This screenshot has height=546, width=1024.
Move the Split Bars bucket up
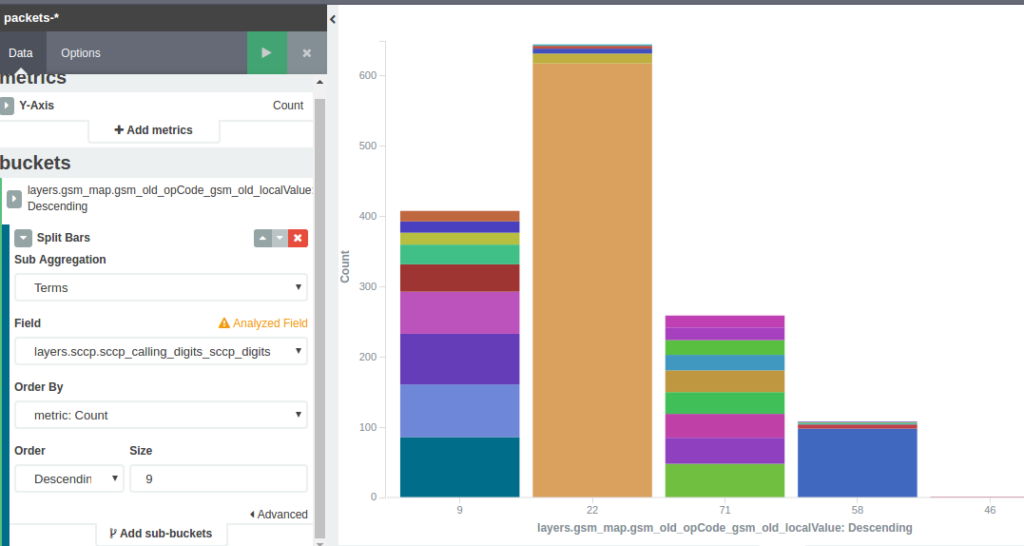[x=262, y=238]
